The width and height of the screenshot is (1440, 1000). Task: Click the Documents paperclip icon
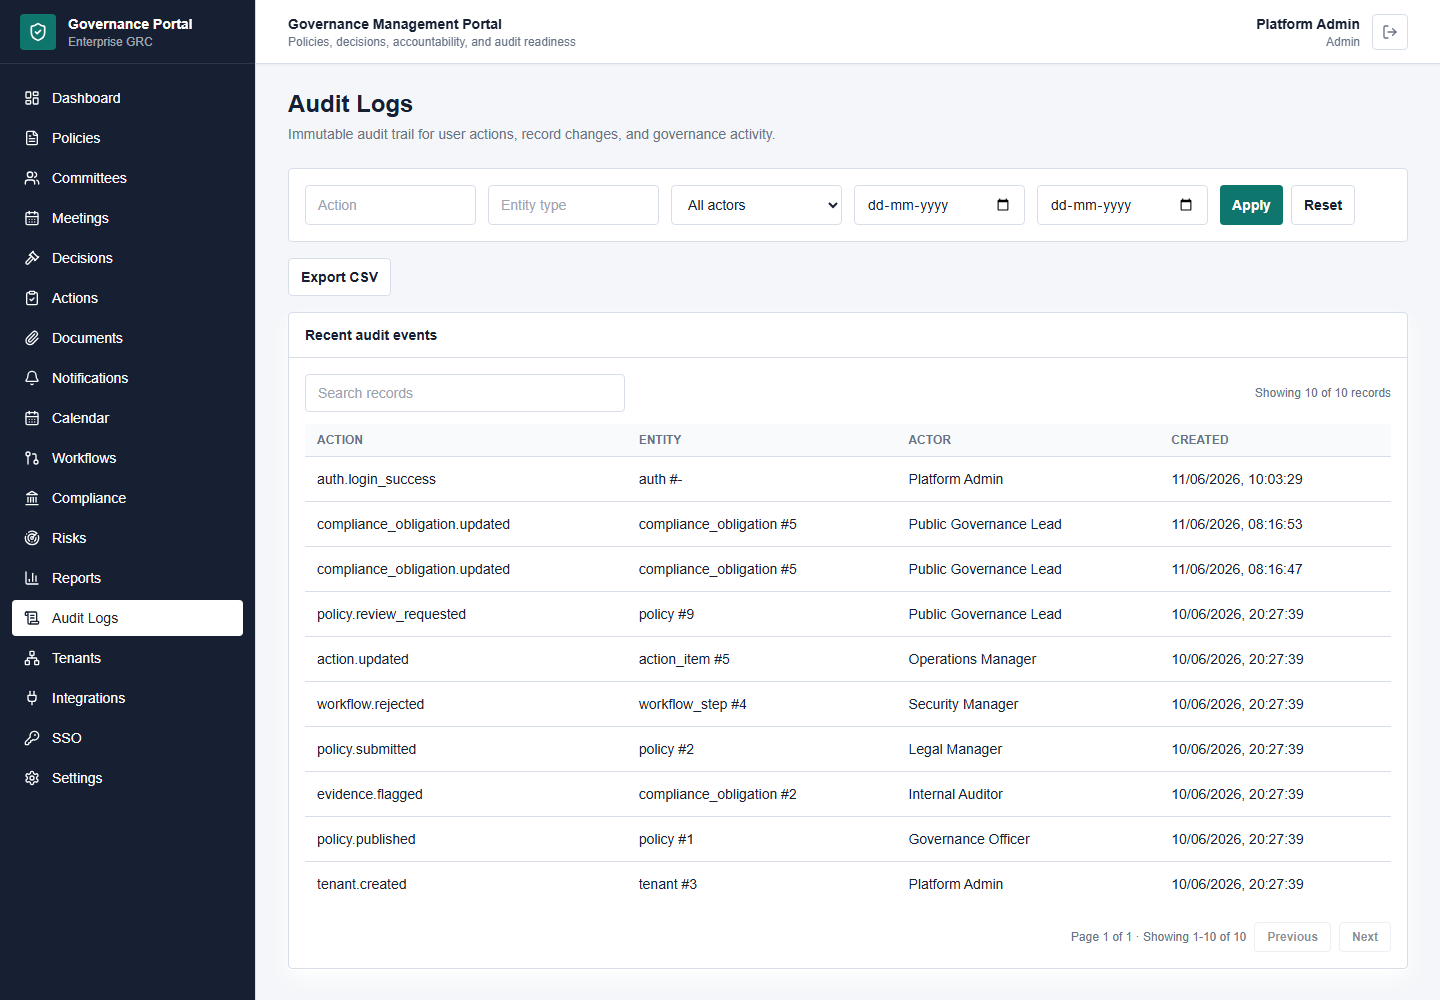[32, 338]
